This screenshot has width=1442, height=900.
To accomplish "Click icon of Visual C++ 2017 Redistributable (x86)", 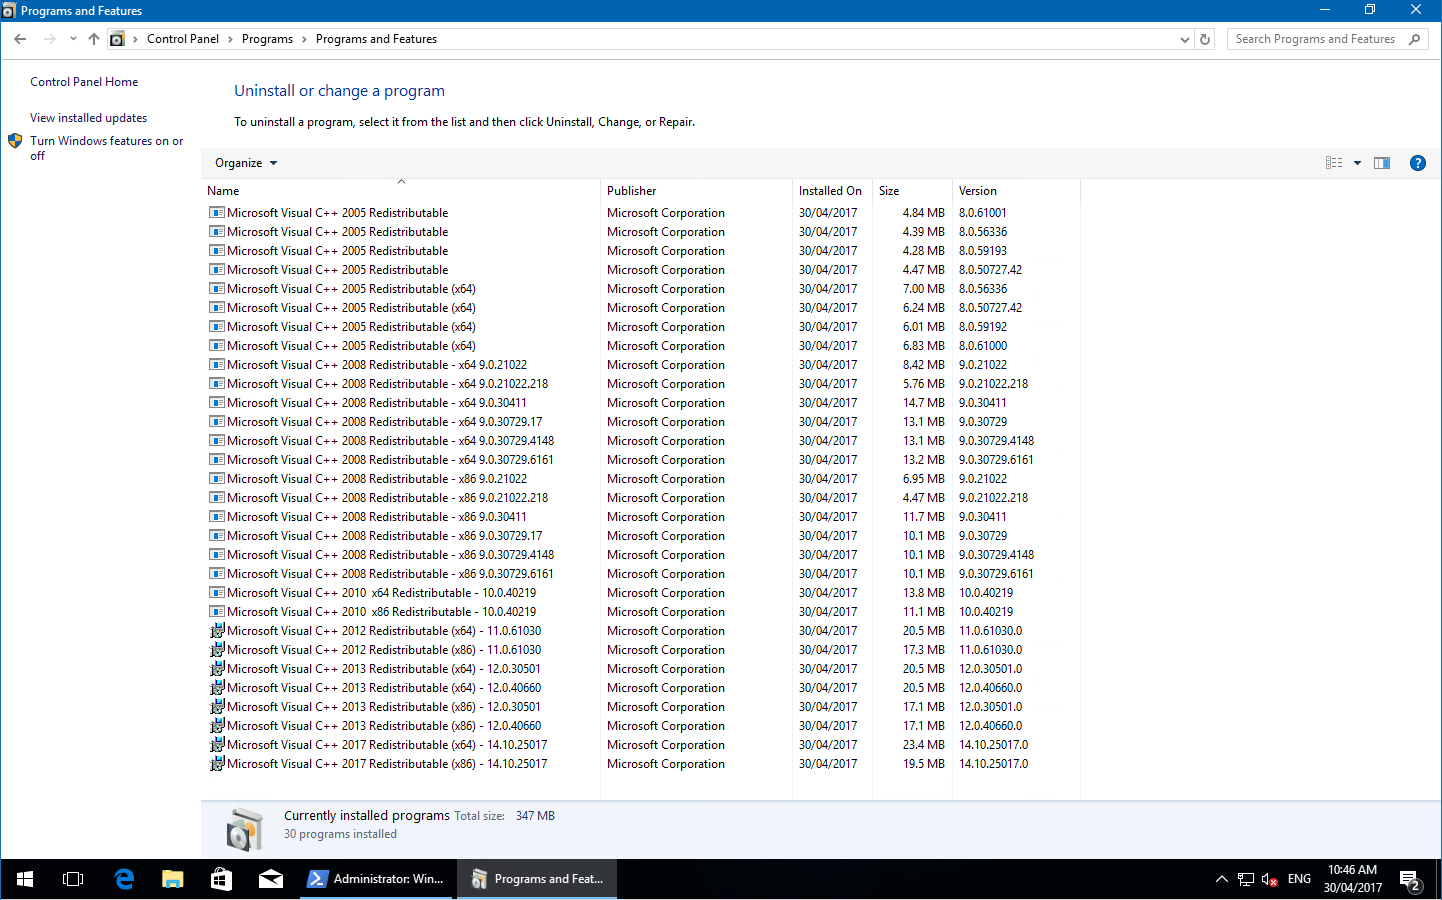I will point(217,764).
